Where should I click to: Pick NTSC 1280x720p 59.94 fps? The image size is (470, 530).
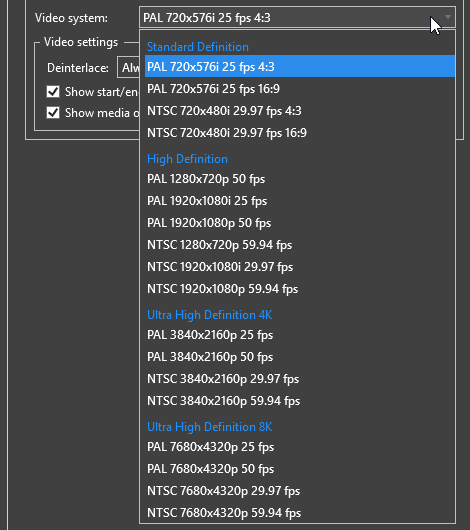[300, 245]
